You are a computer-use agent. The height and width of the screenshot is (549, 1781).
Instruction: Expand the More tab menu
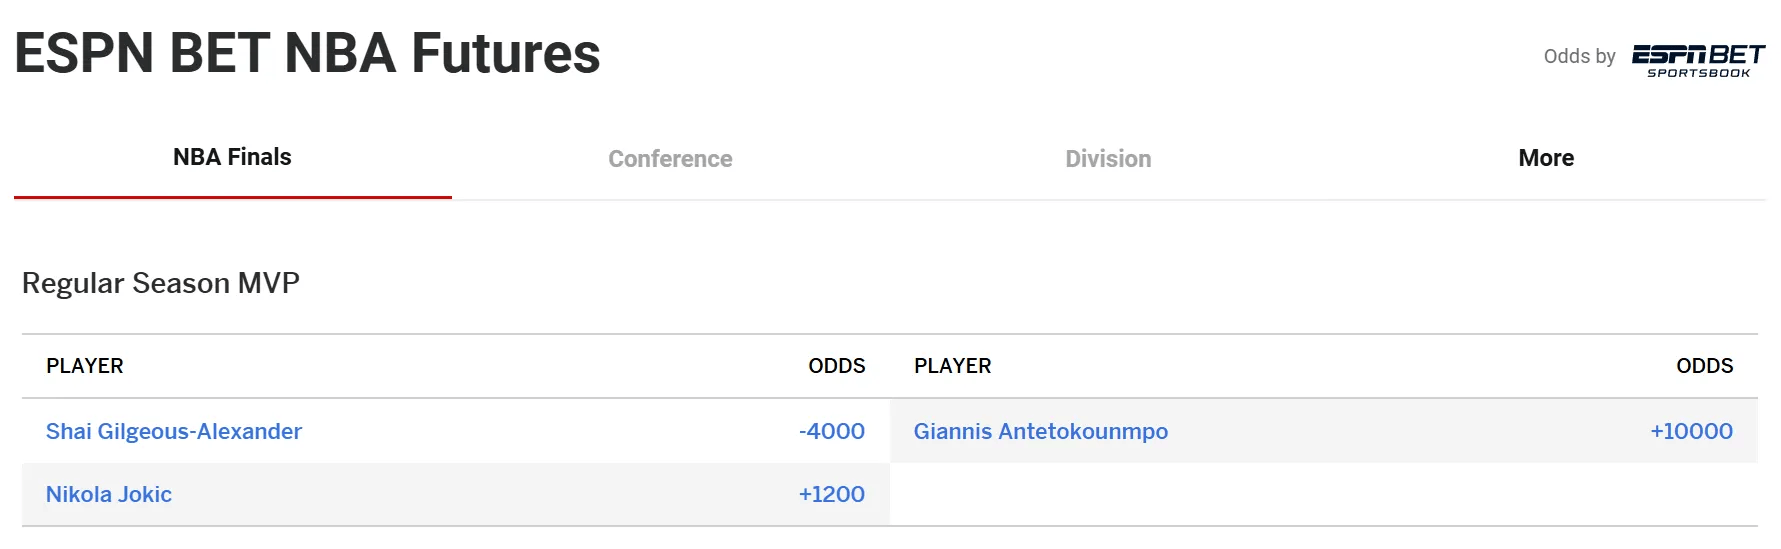point(1546,158)
